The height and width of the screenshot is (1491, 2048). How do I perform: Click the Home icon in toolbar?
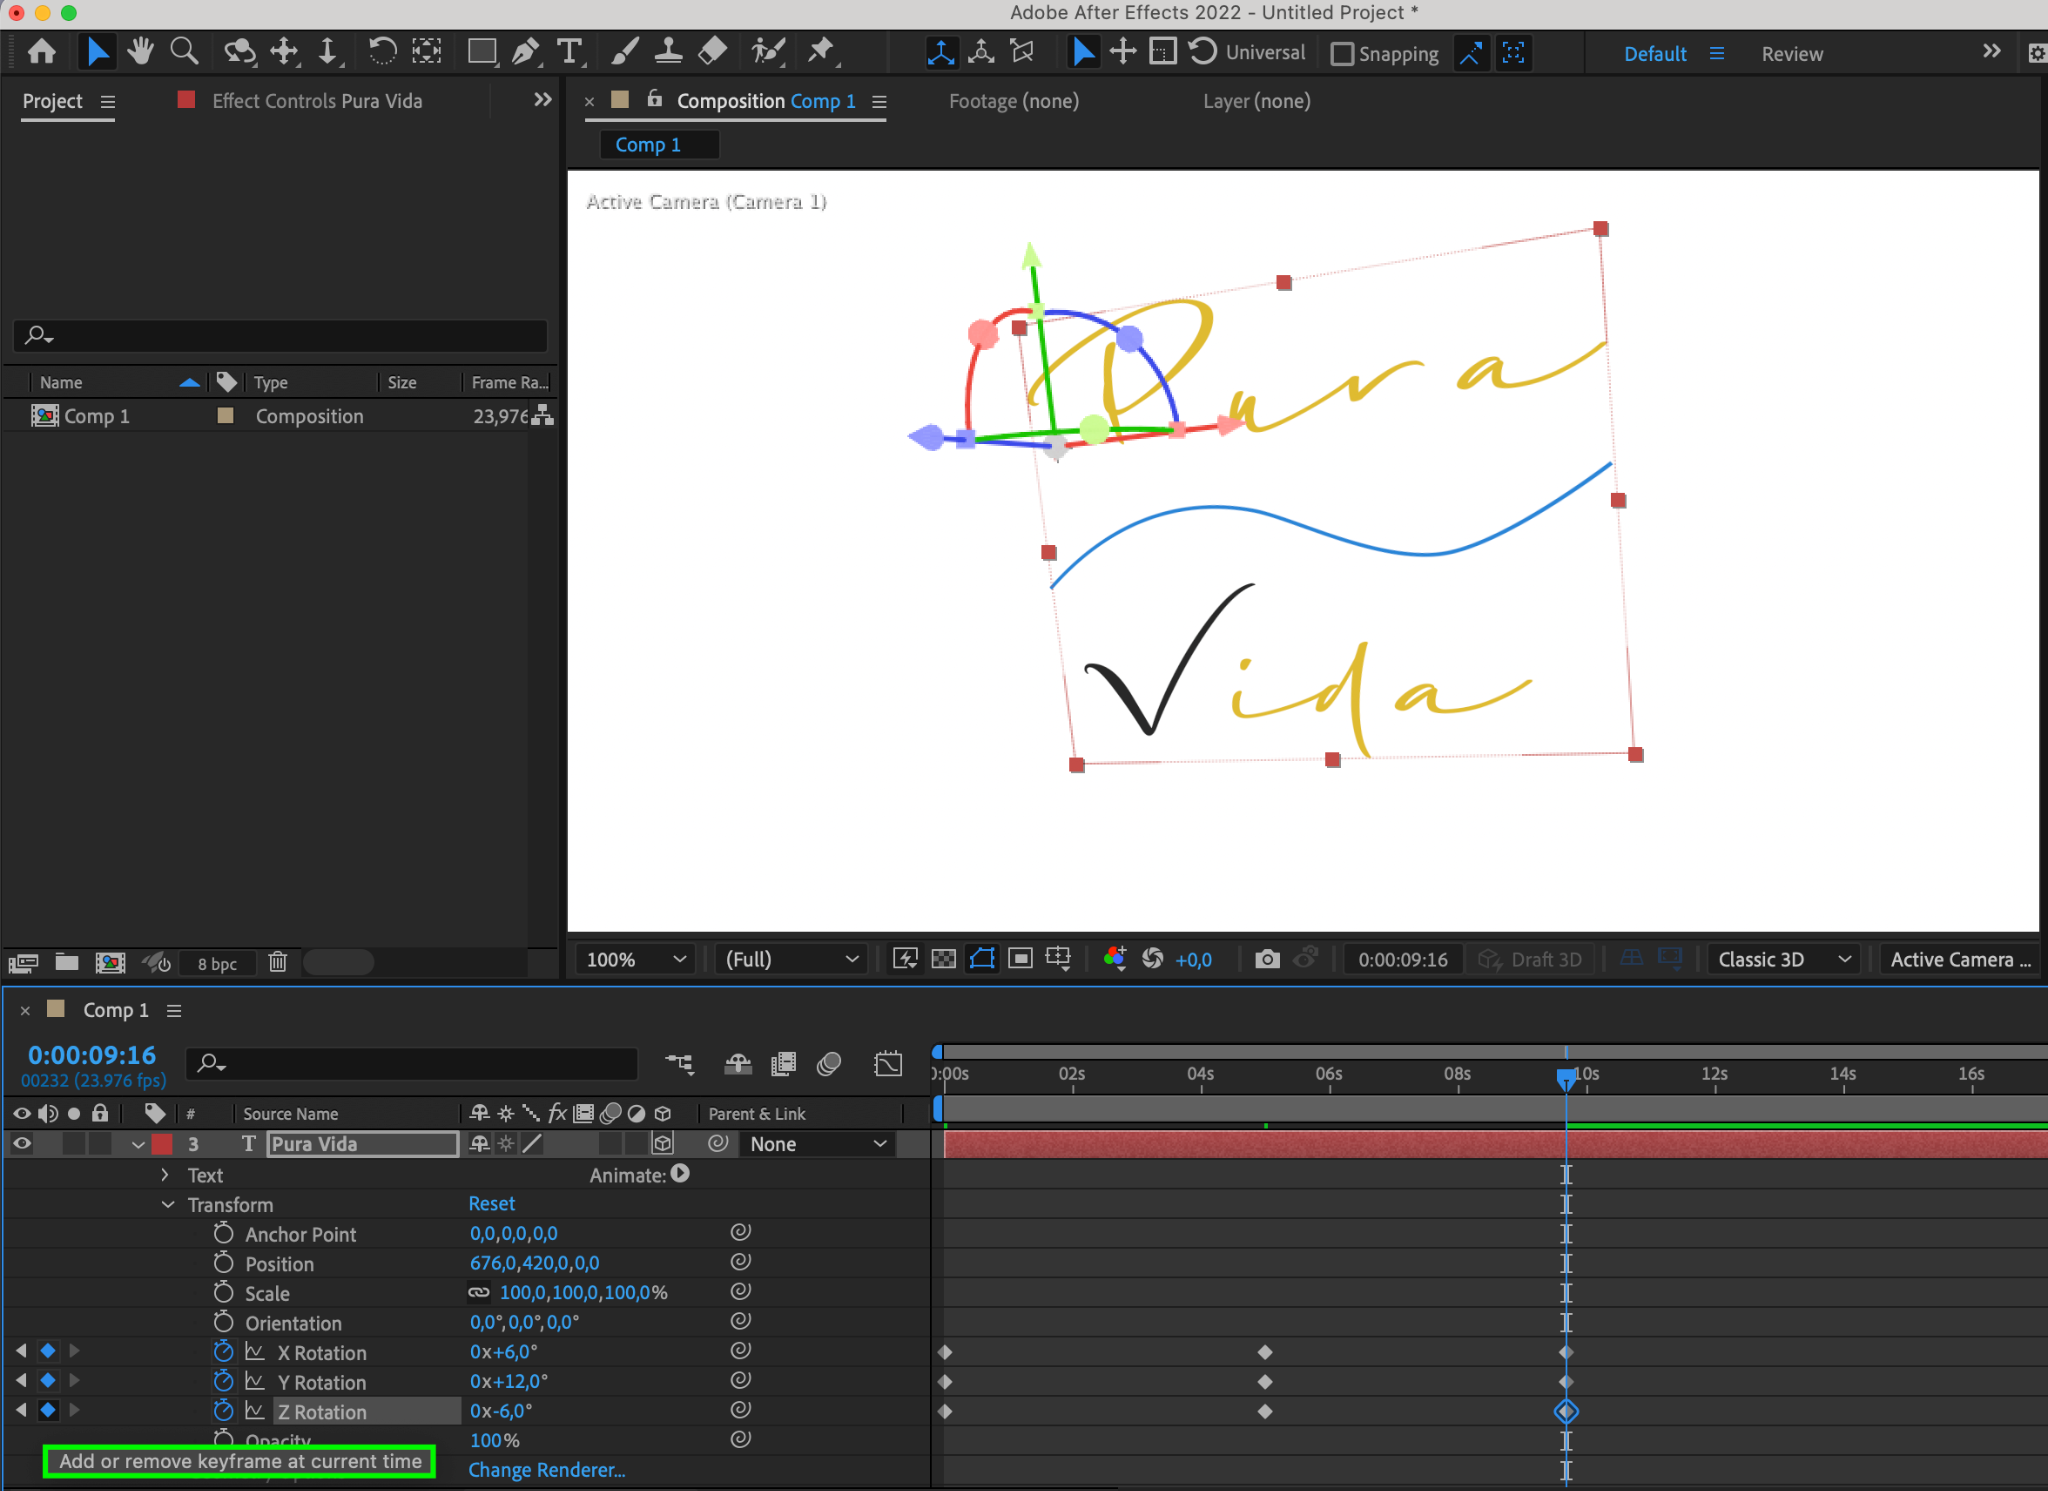tap(42, 51)
